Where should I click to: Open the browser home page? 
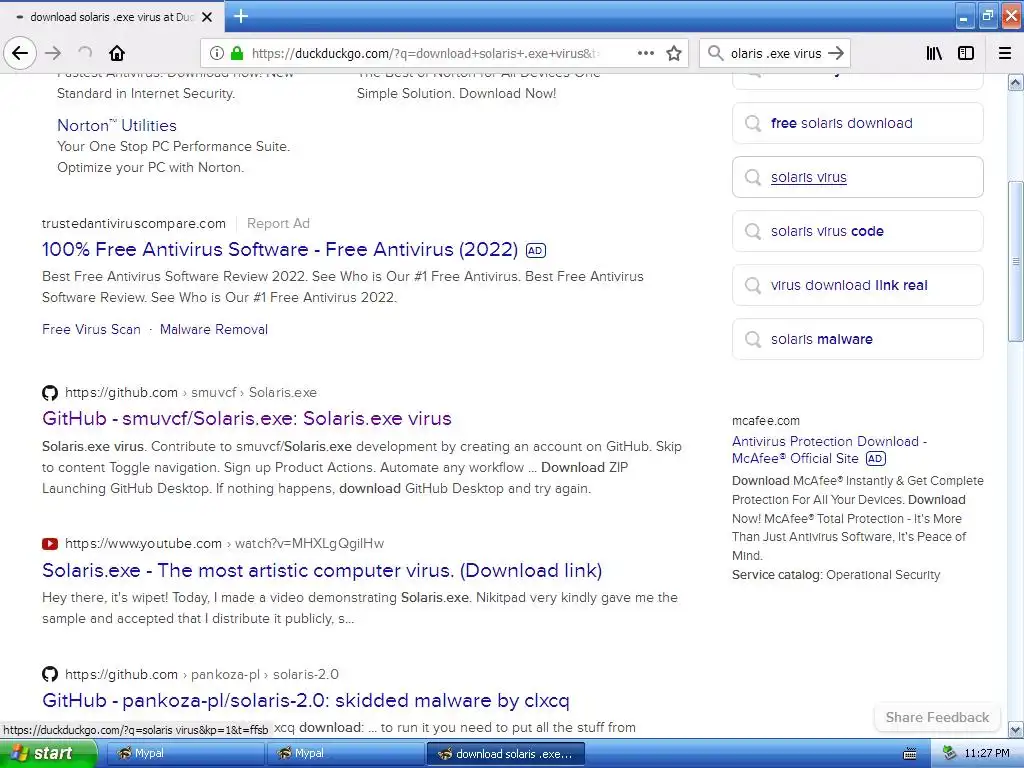117,53
